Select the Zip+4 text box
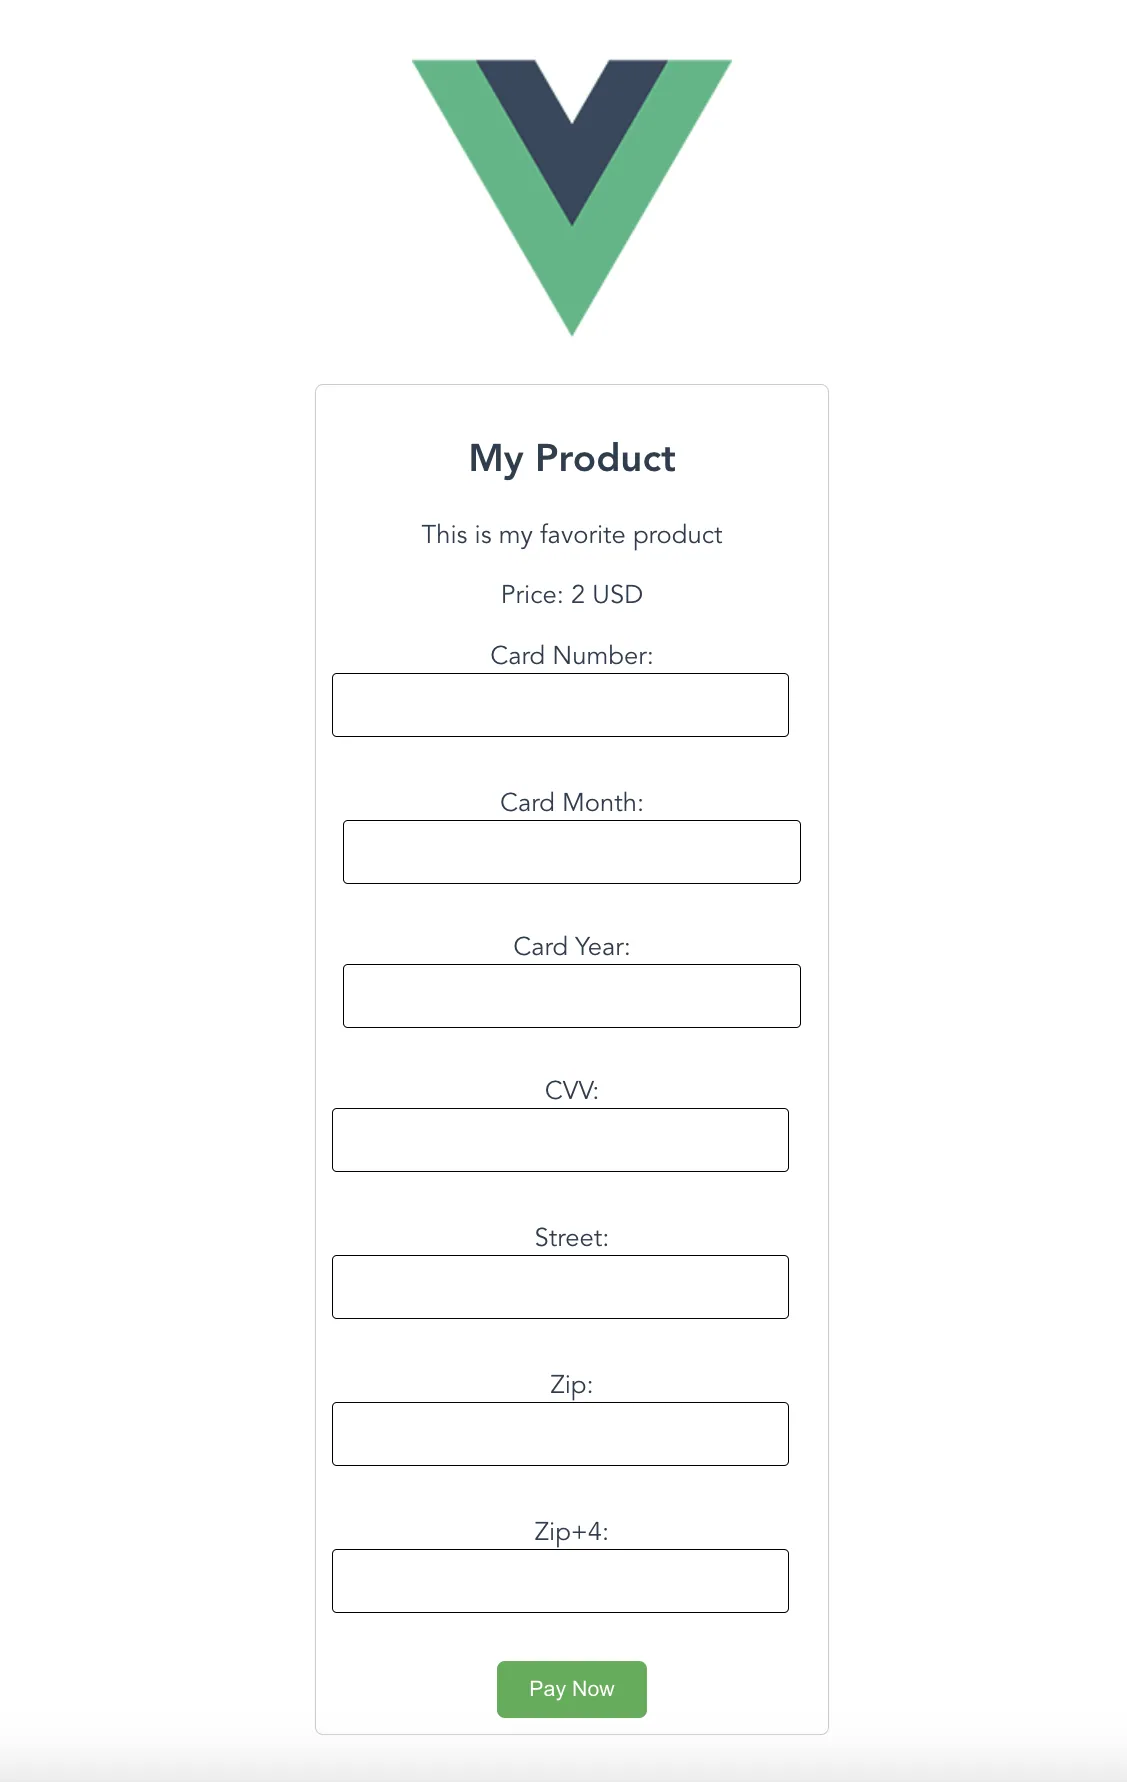This screenshot has height=1782, width=1127. 560,1581
